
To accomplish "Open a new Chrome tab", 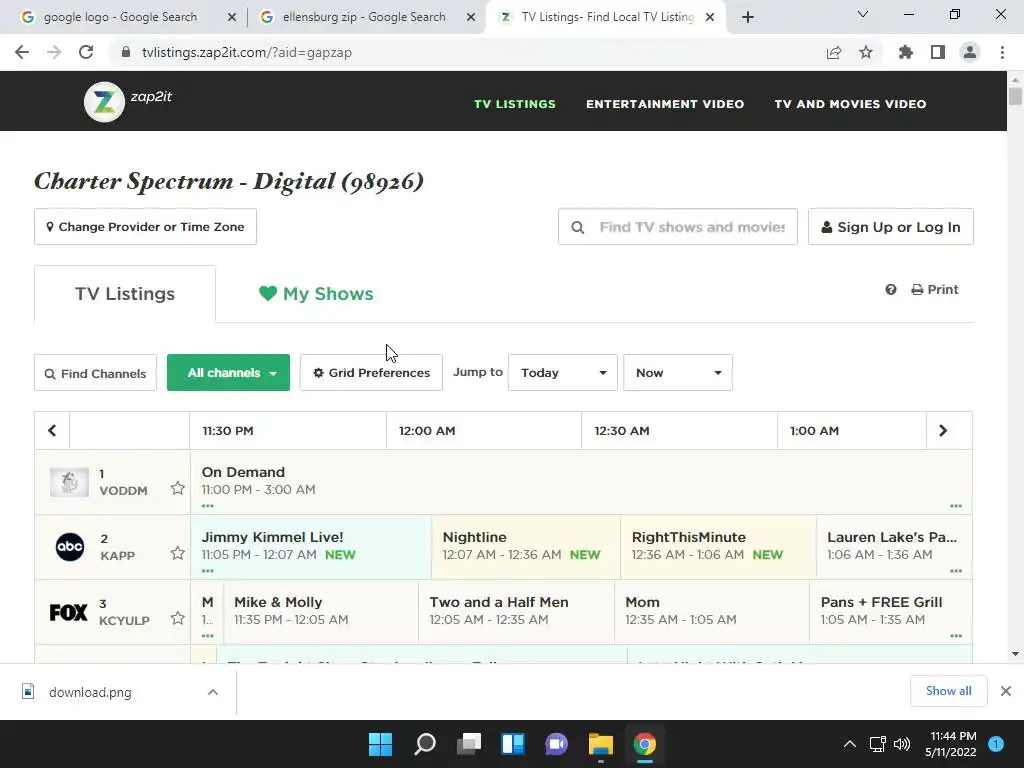I will [x=748, y=17].
